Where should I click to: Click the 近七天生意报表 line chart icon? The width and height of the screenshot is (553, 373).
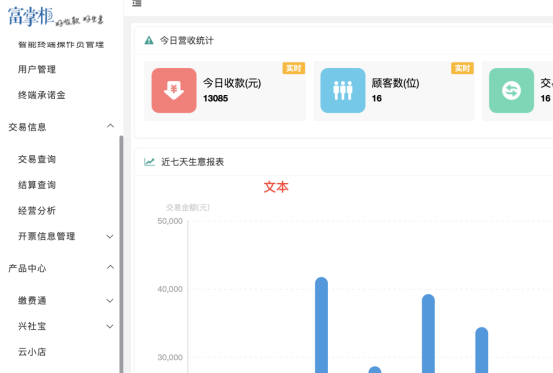pyautogui.click(x=149, y=162)
